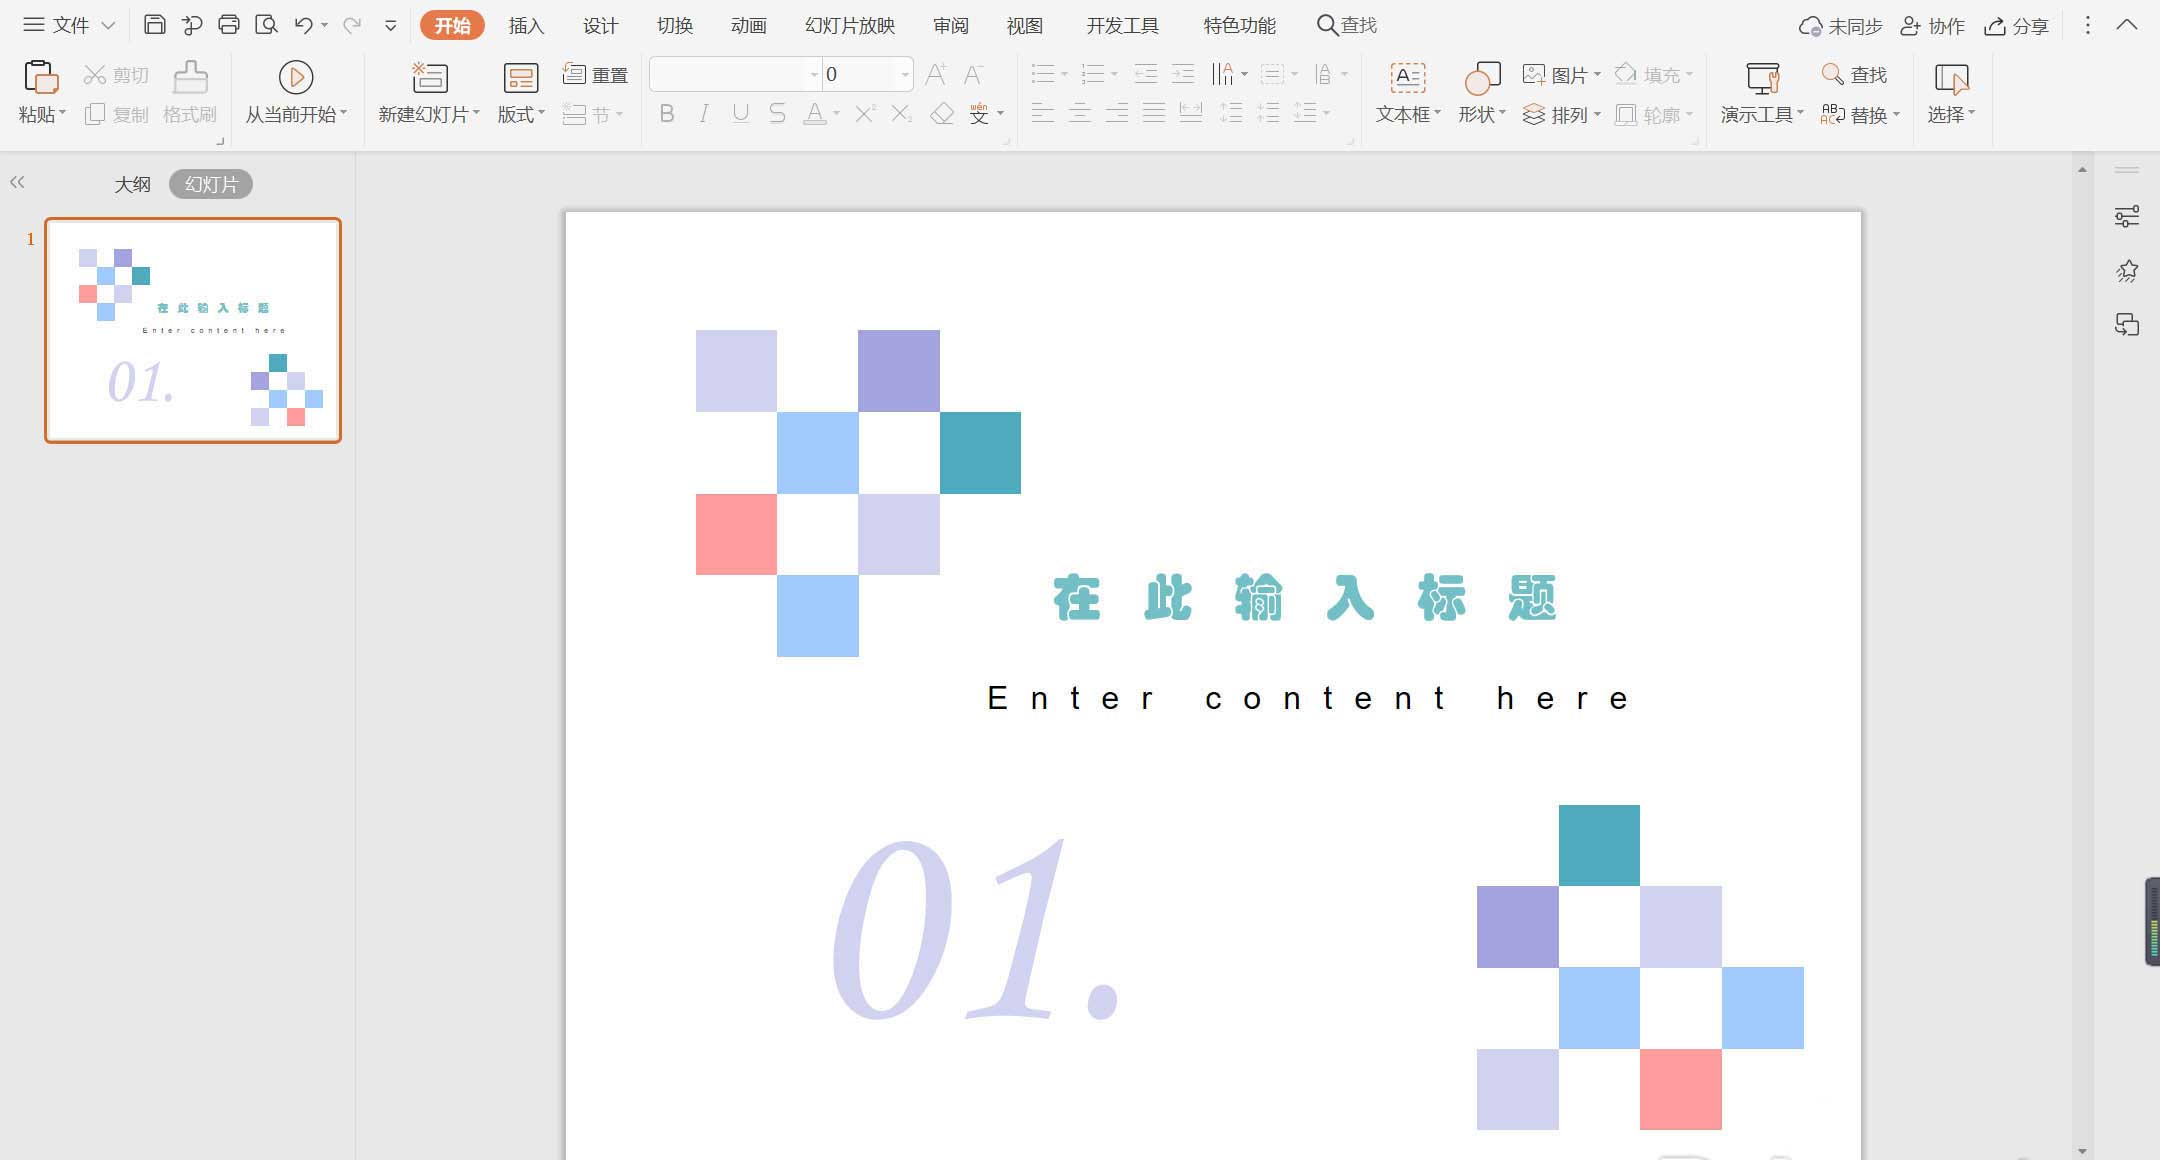Viewport: 2160px width, 1160px height.
Task: Click the Save icon in quick access toolbar
Action: point(154,25)
